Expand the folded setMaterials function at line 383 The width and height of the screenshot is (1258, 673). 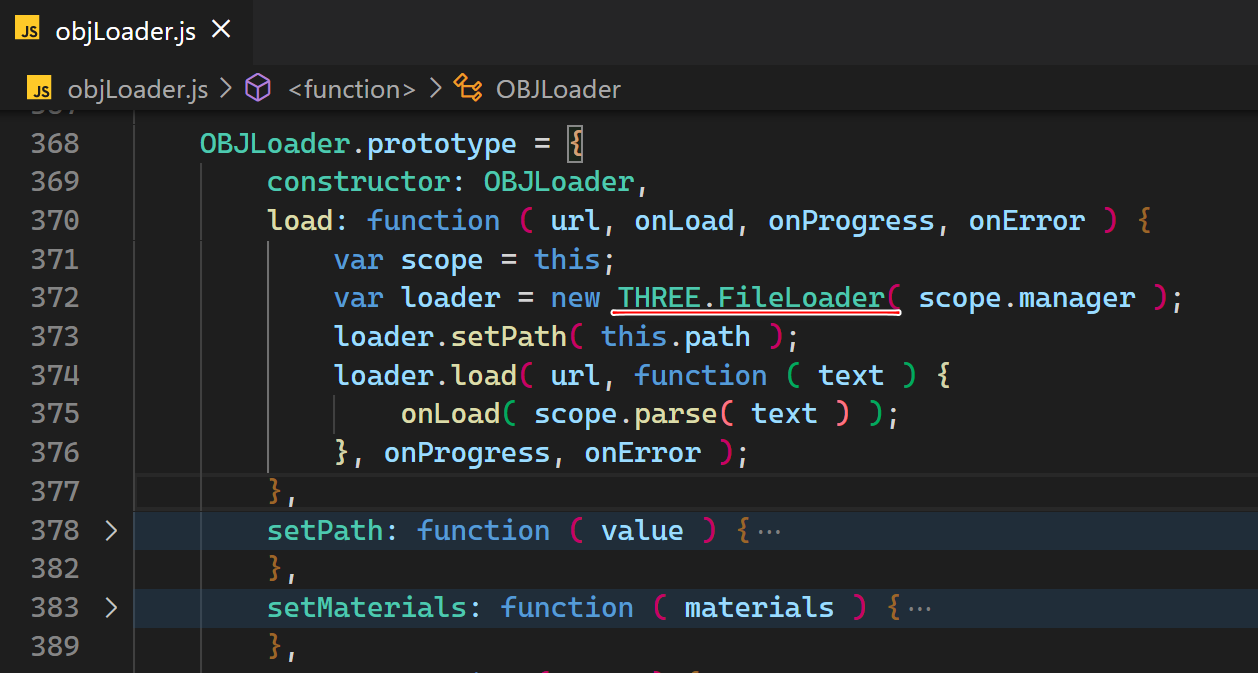[x=111, y=607]
